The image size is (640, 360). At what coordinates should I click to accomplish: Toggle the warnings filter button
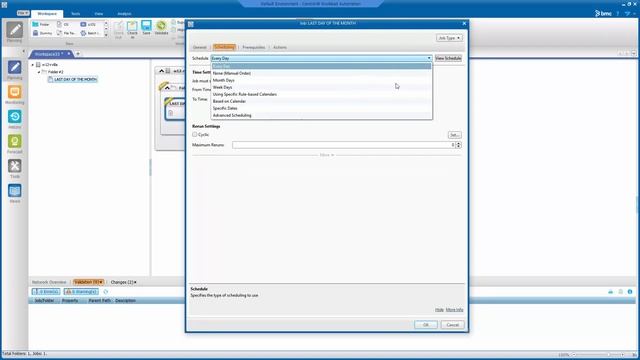click(81, 291)
